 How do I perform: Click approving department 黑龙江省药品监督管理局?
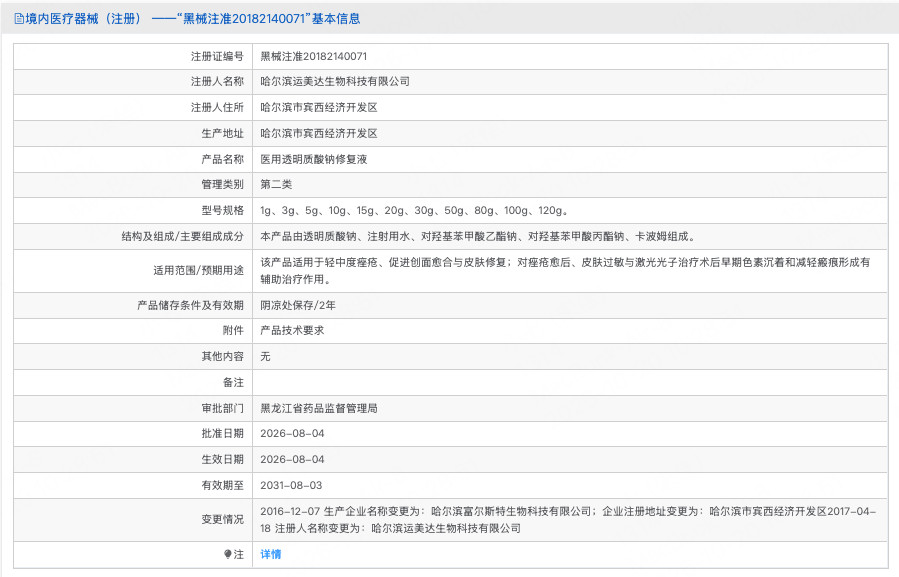pos(319,408)
